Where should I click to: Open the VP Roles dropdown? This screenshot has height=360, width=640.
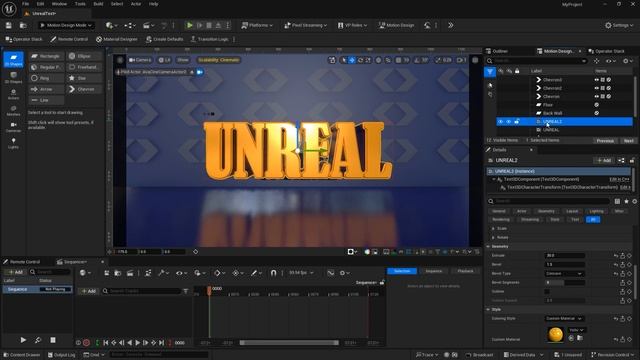352,25
